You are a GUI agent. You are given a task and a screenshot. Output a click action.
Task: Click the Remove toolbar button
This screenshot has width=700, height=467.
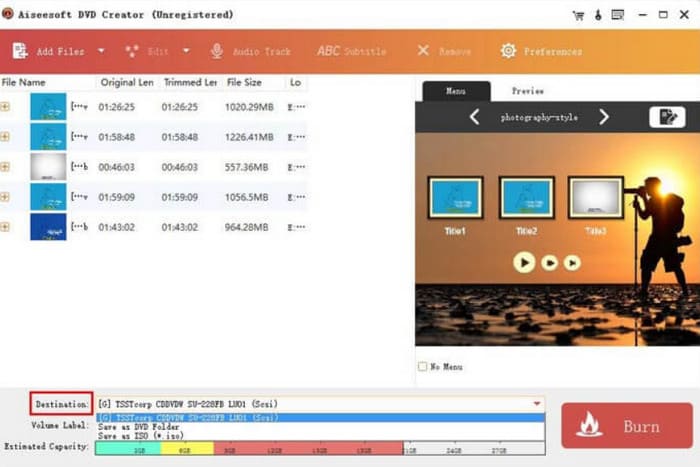[444, 51]
